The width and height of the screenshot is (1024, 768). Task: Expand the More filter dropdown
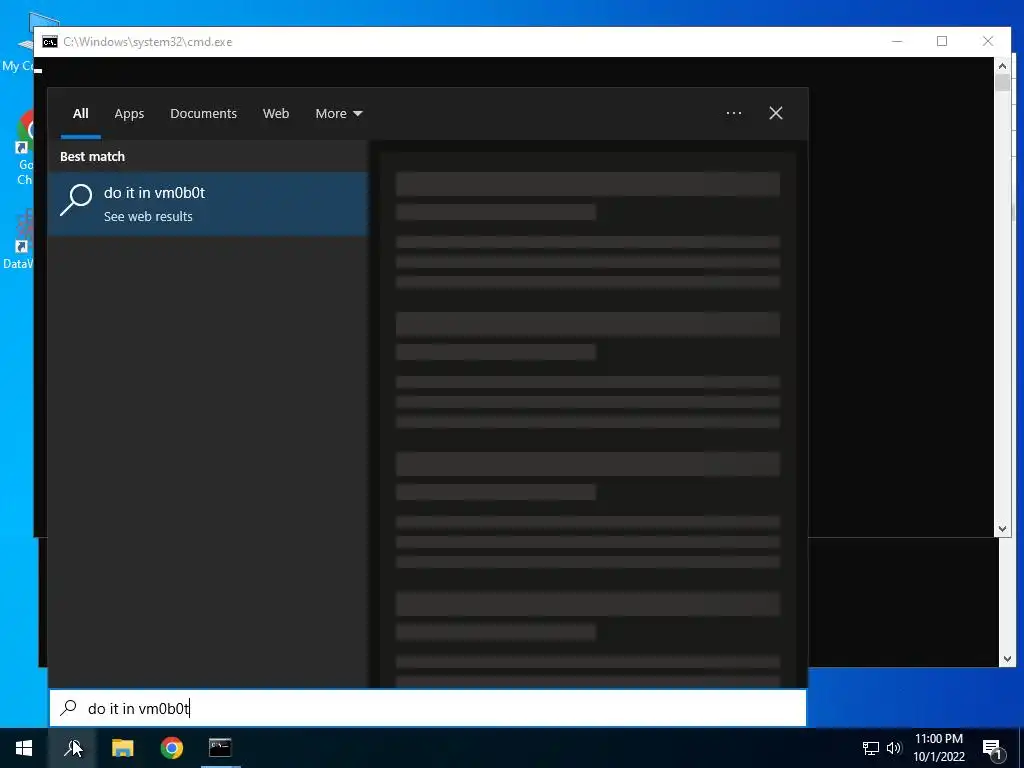338,114
